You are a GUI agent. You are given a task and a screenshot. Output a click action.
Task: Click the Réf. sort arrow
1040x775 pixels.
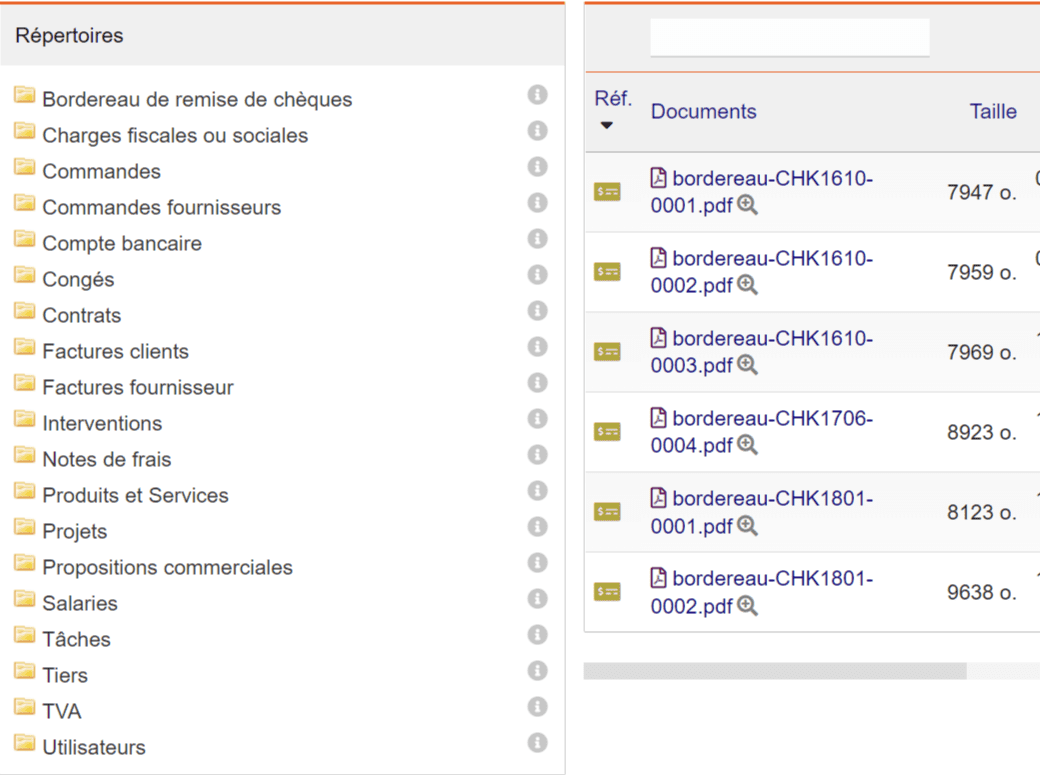click(x=606, y=126)
